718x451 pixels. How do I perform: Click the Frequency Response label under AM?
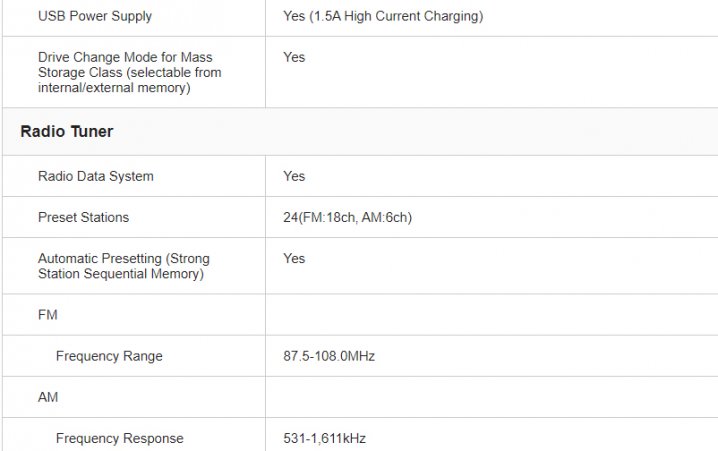[x=120, y=438]
